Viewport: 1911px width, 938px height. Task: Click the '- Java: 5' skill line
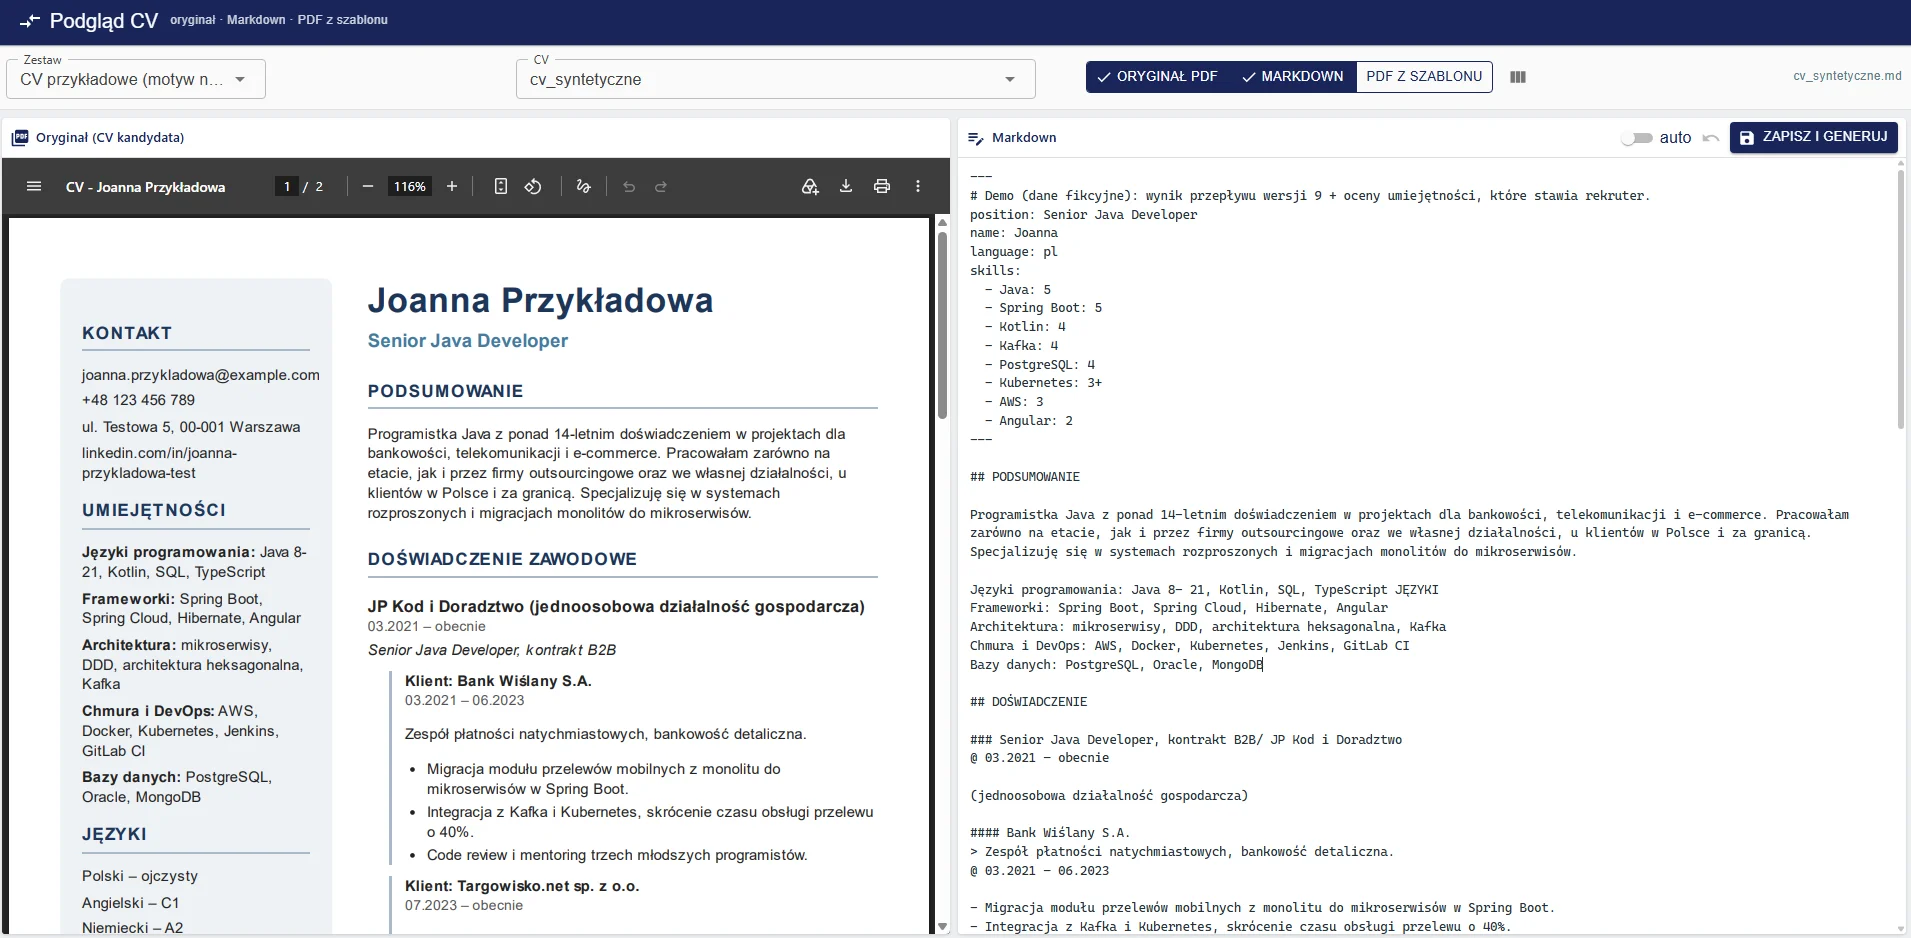pos(1017,290)
